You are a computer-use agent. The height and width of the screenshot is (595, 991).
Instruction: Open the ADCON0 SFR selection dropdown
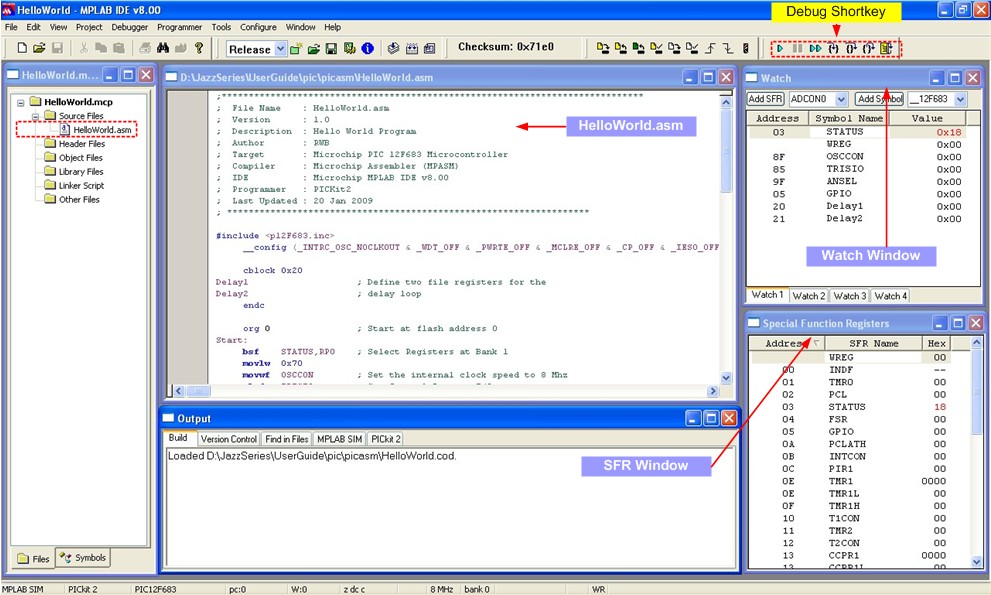pos(841,99)
